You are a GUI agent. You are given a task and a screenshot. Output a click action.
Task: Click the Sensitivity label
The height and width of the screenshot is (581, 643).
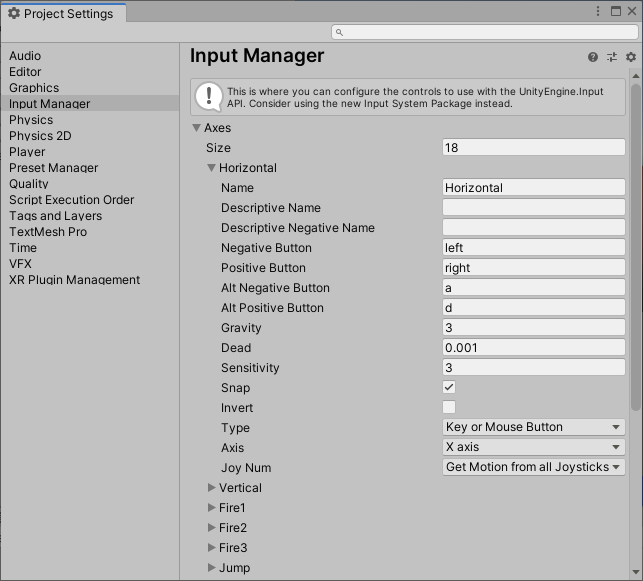point(250,368)
